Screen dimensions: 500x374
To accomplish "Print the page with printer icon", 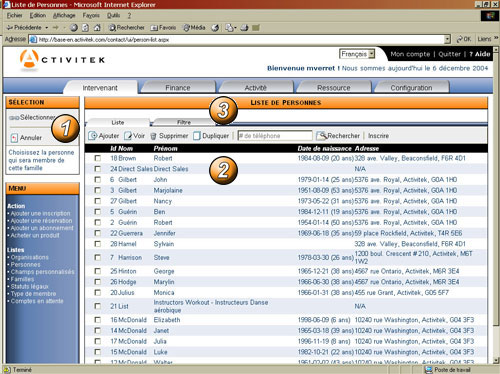I will pyautogui.click(x=244, y=28).
